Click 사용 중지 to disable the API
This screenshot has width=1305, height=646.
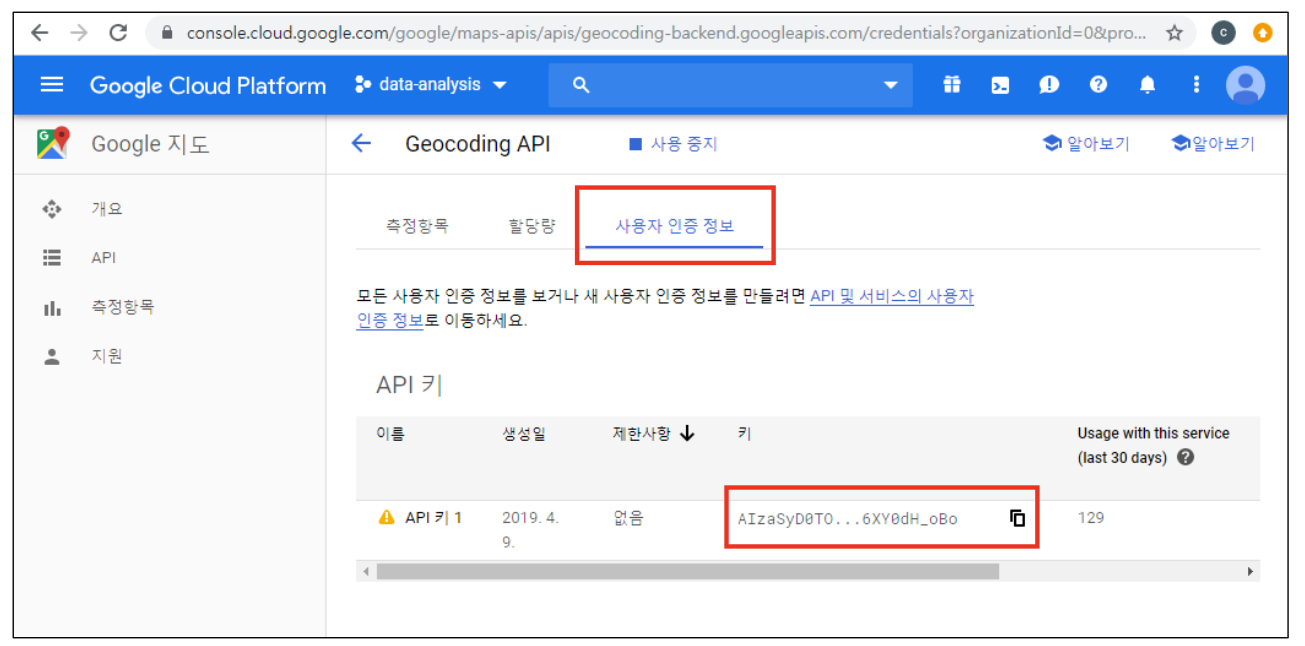pyautogui.click(x=673, y=144)
